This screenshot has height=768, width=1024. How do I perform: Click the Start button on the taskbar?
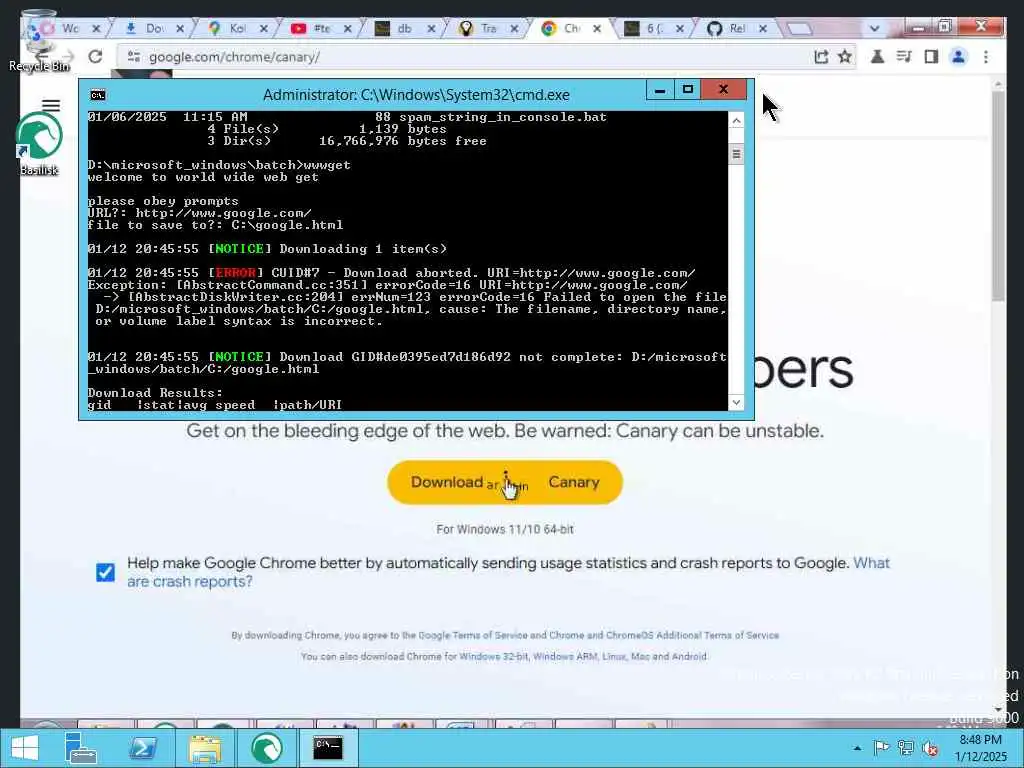[25, 748]
